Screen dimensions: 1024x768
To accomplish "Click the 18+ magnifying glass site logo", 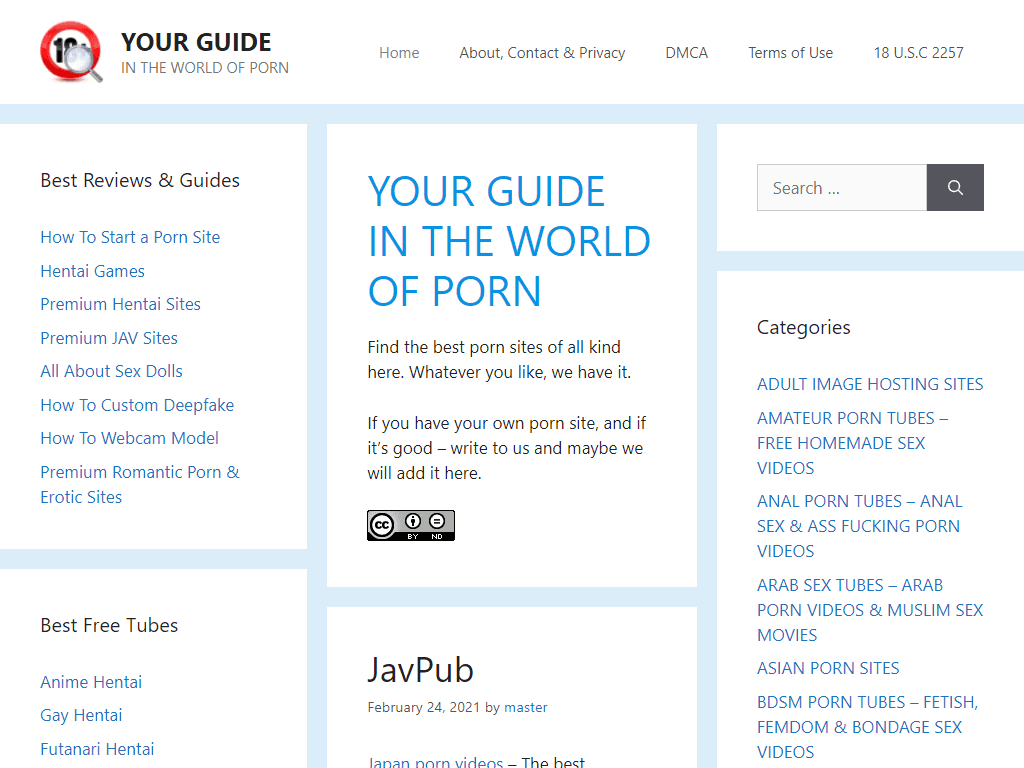I will point(70,50).
